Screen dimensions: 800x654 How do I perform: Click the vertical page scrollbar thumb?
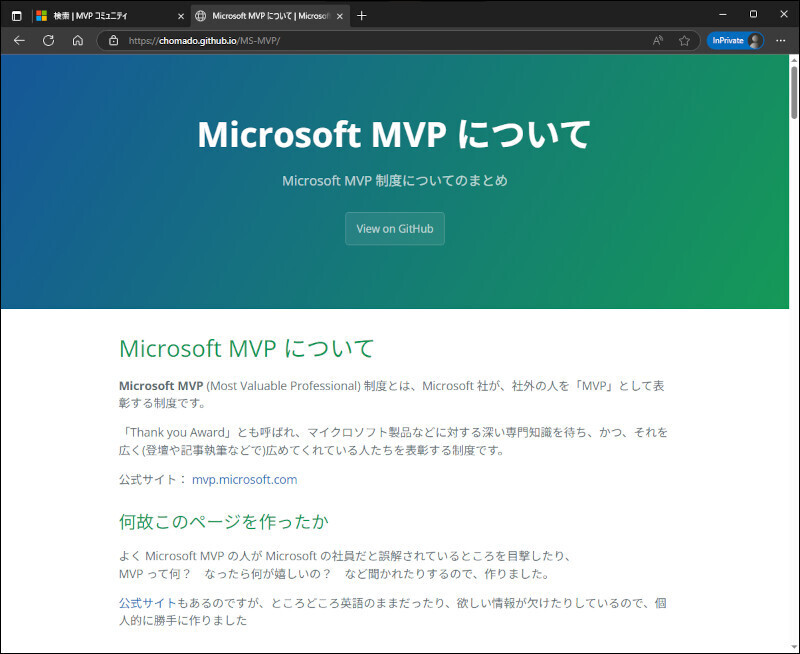click(x=794, y=90)
